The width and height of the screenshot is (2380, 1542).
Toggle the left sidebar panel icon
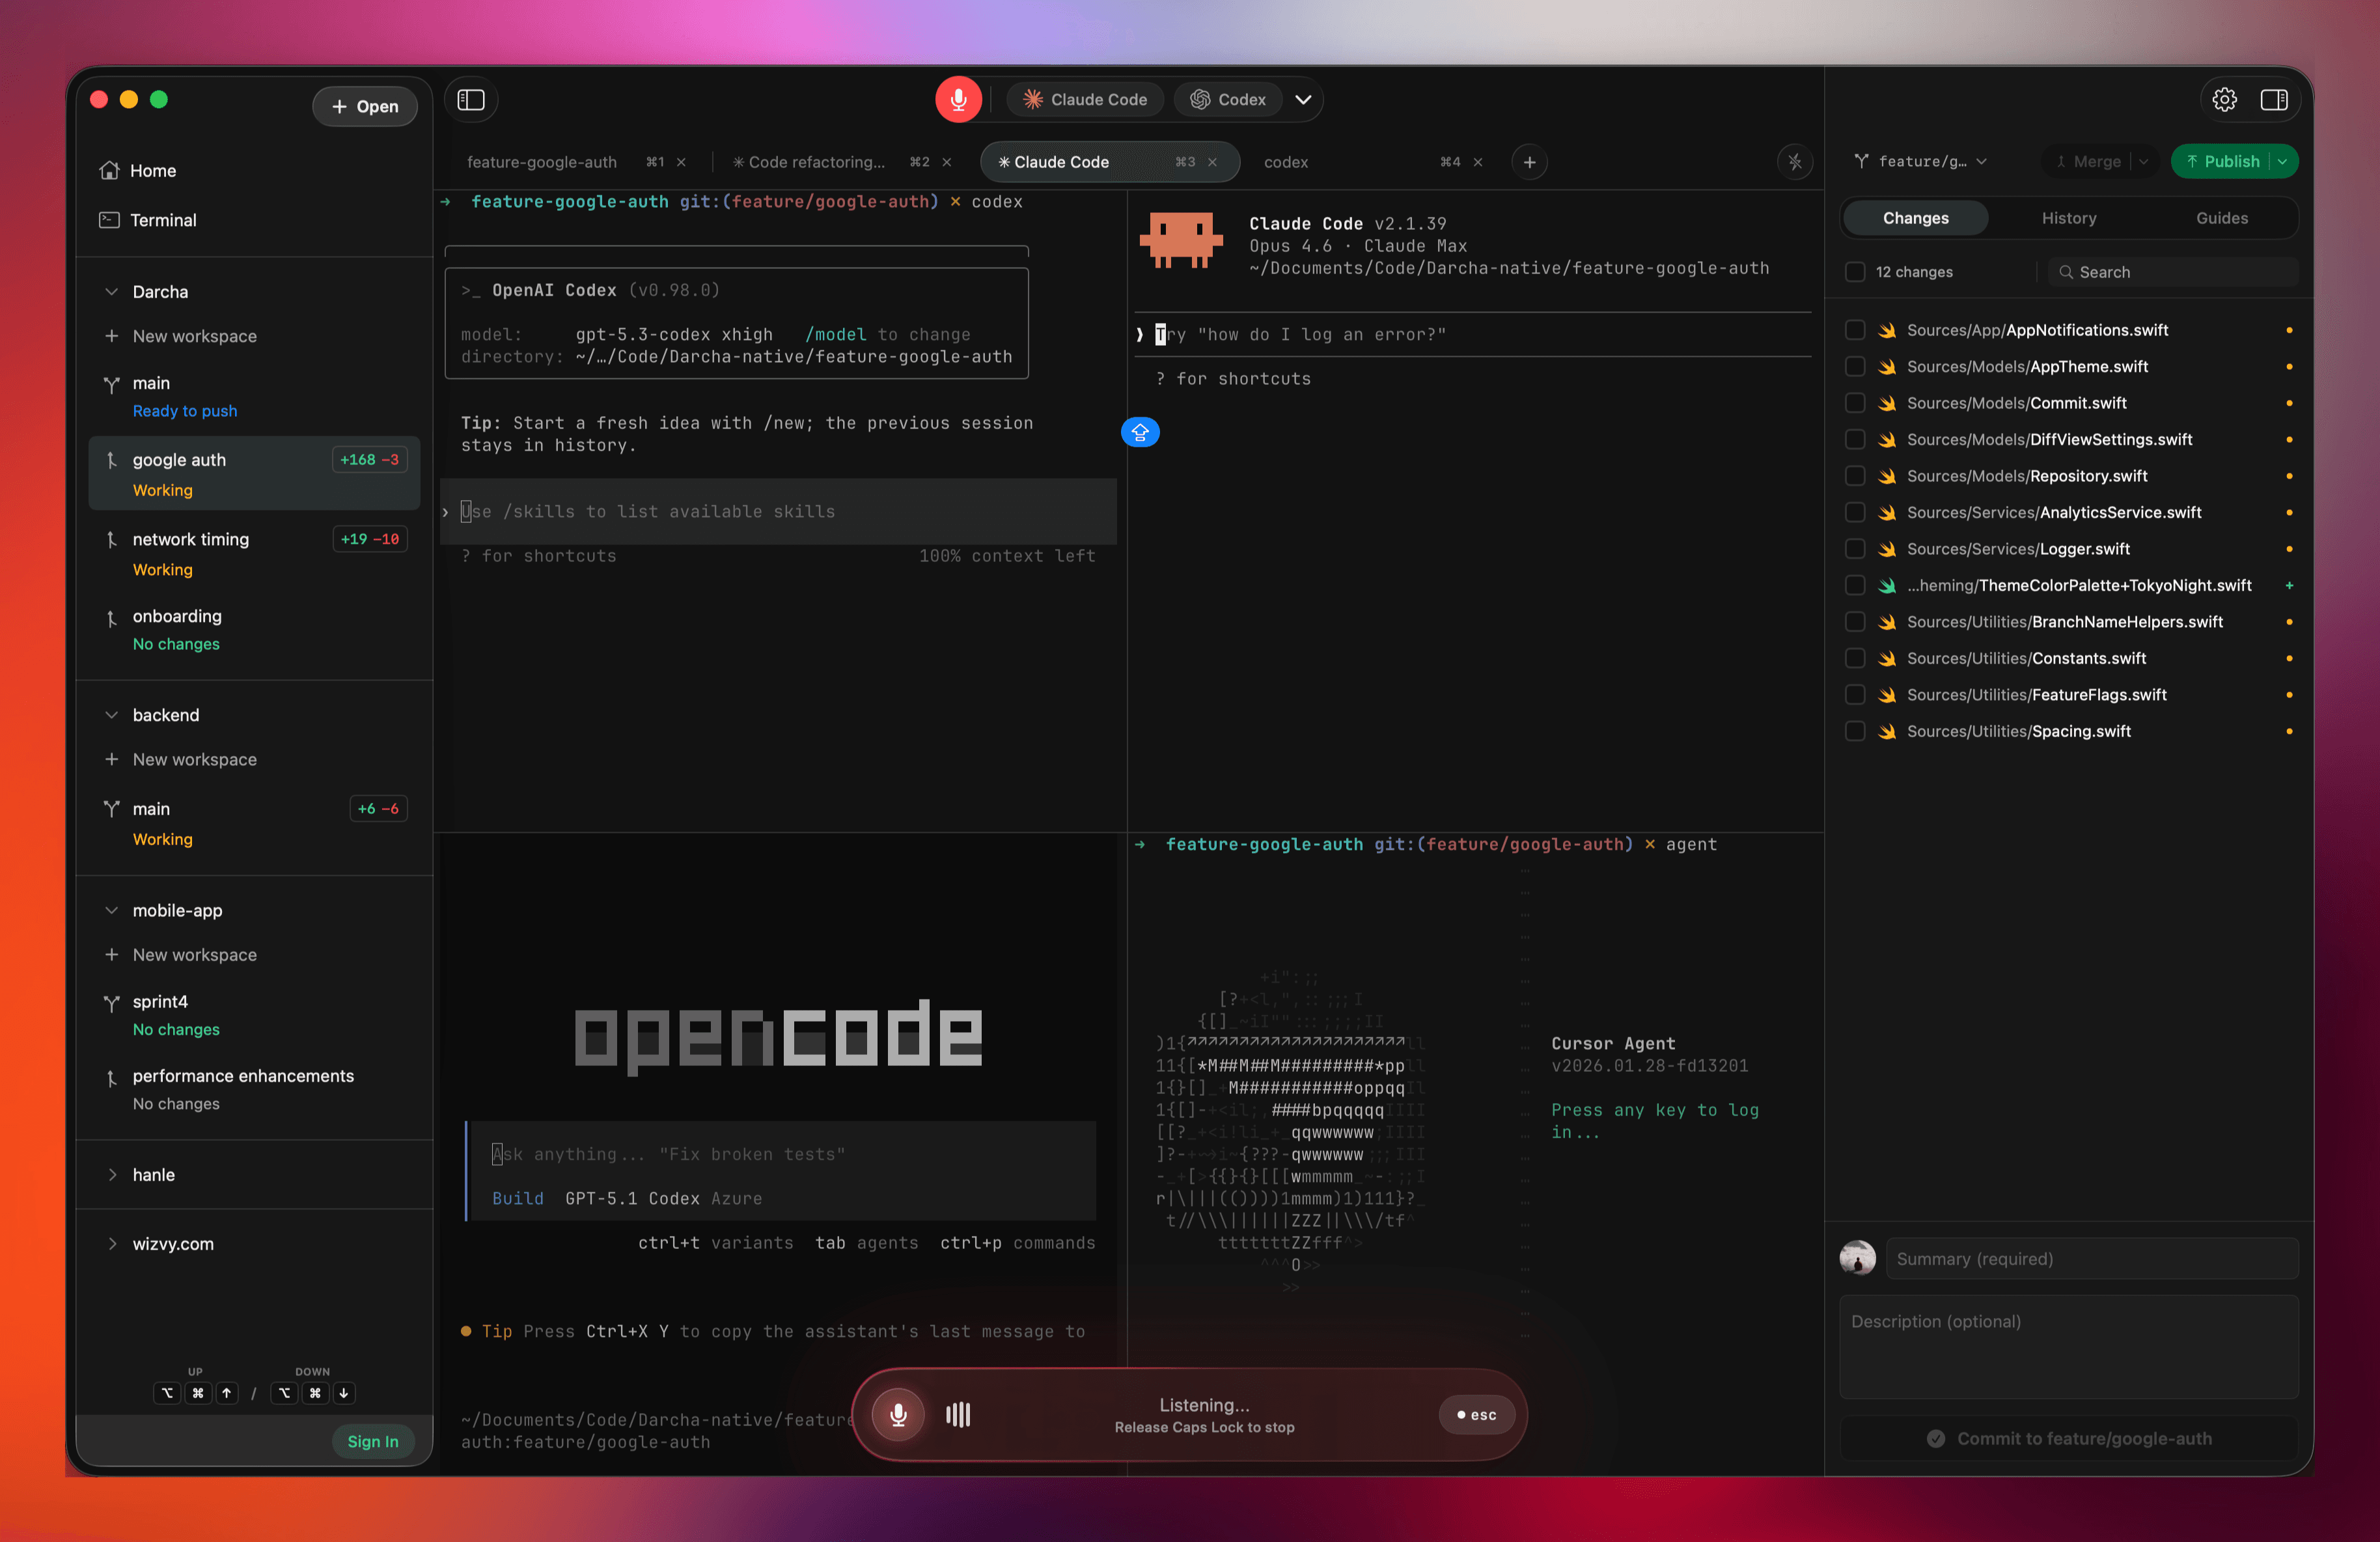[471, 99]
